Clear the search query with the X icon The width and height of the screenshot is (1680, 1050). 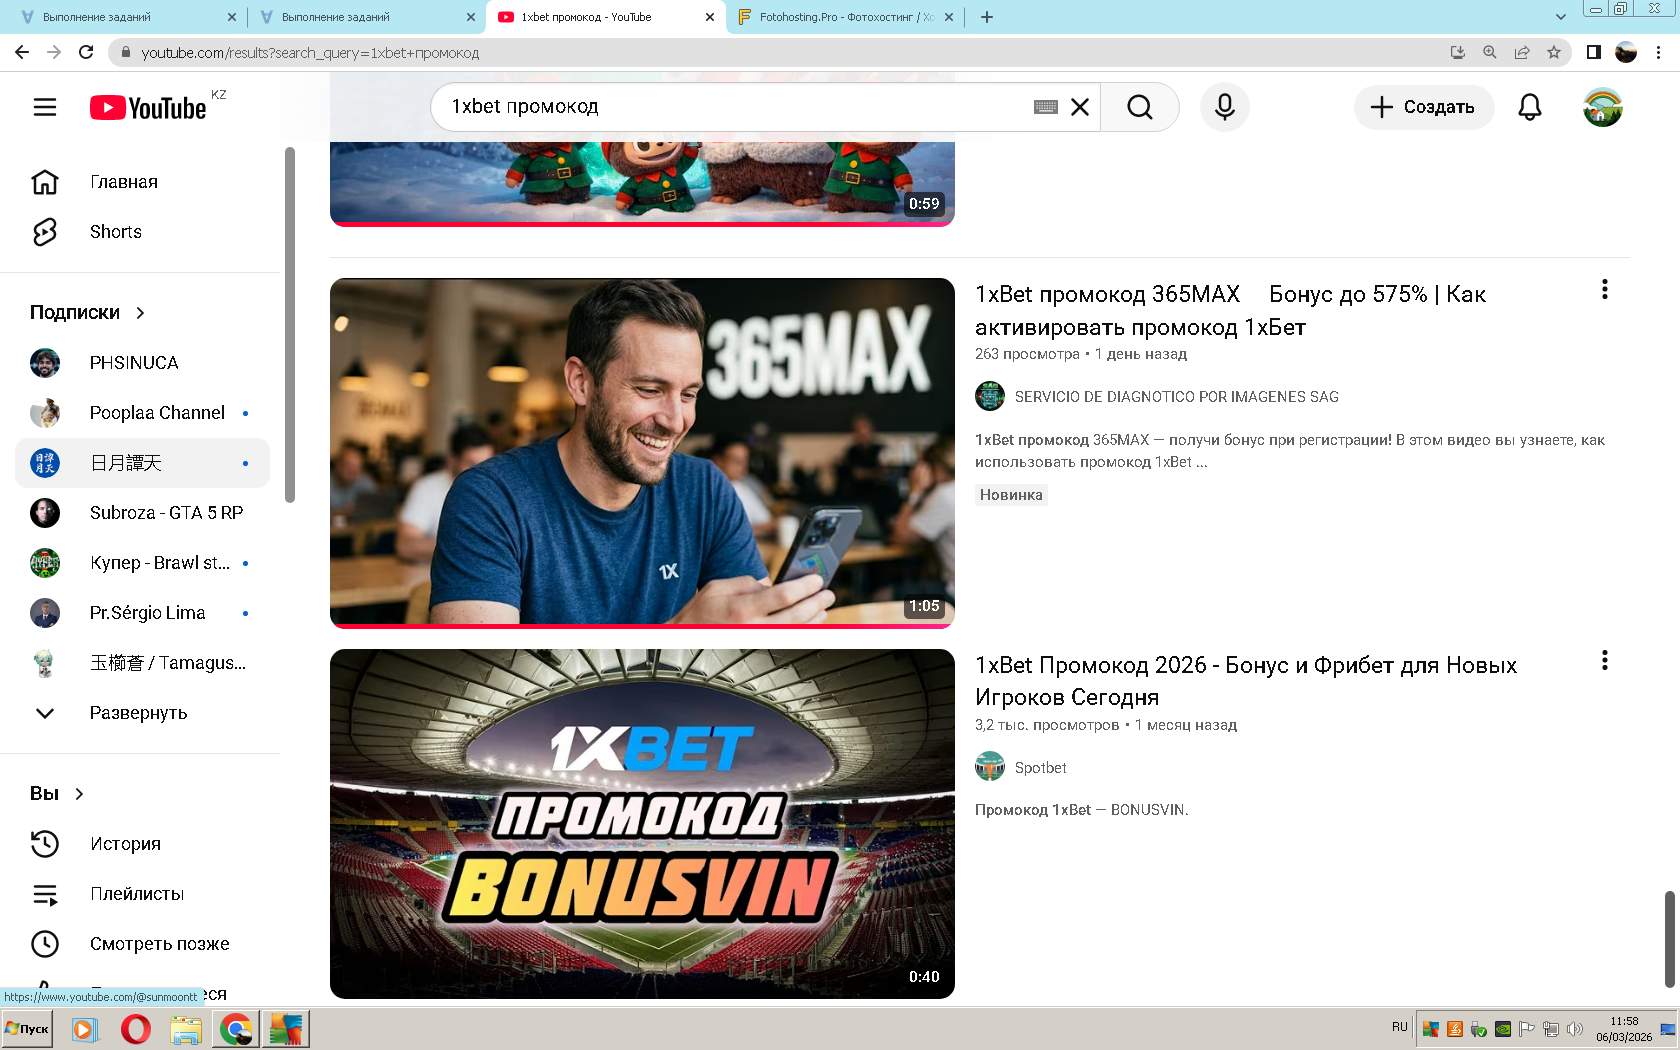click(1080, 107)
